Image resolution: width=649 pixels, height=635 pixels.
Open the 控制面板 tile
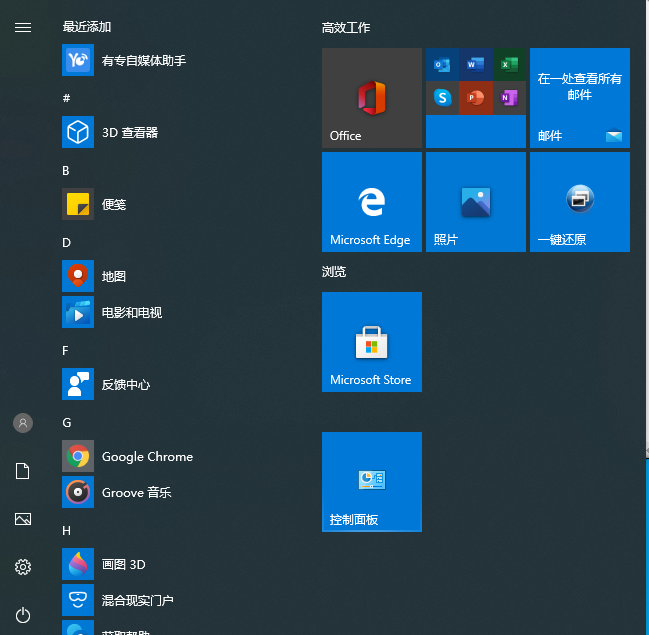(371, 482)
